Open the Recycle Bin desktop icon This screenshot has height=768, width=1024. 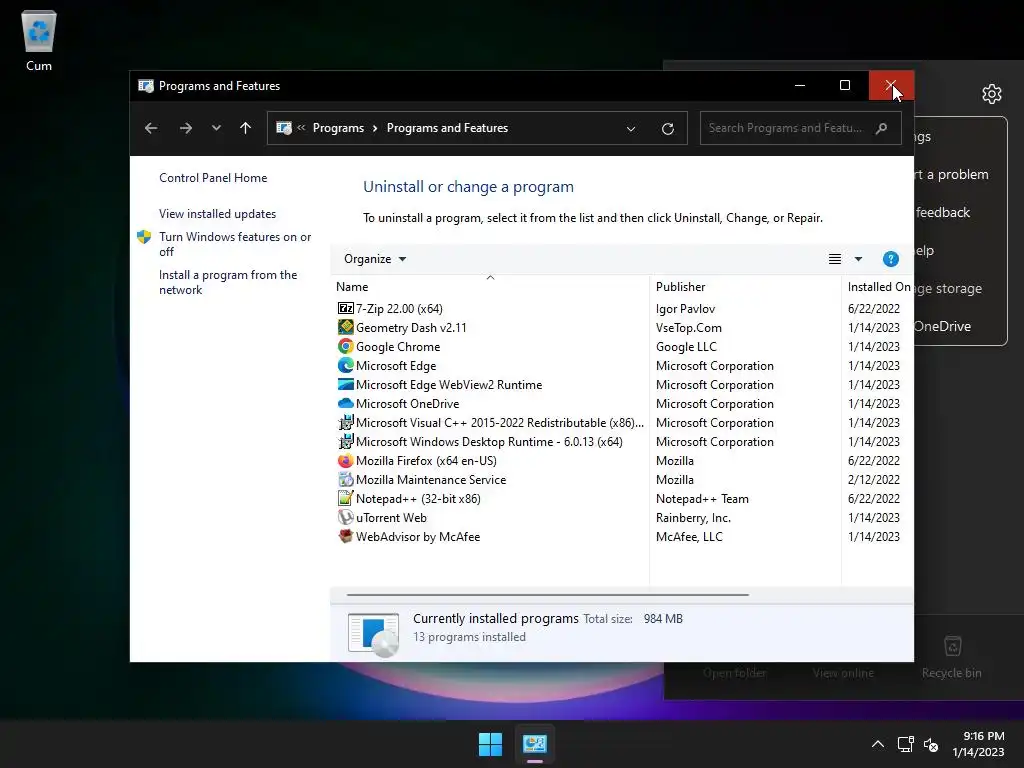point(39,40)
